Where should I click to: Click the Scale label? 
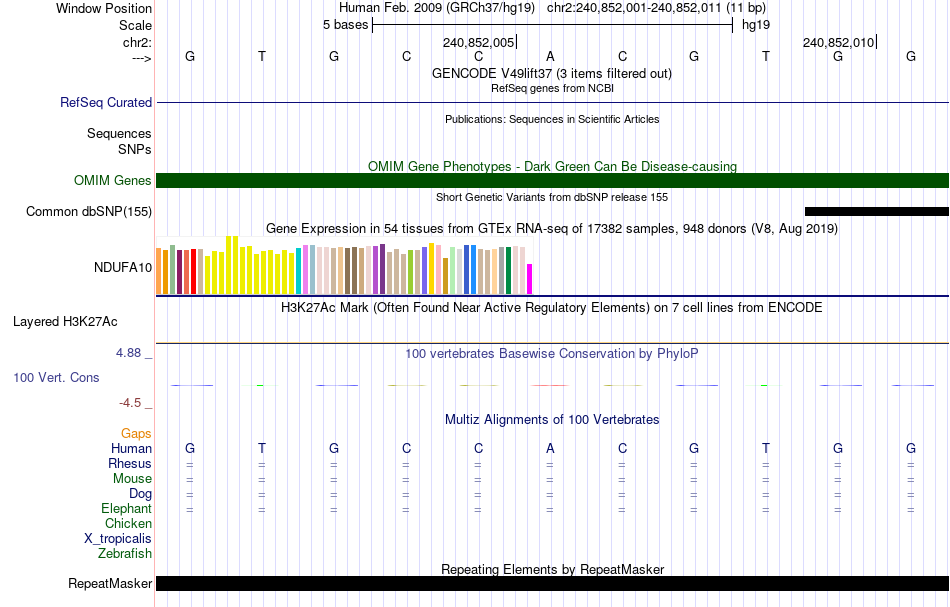tap(136, 25)
